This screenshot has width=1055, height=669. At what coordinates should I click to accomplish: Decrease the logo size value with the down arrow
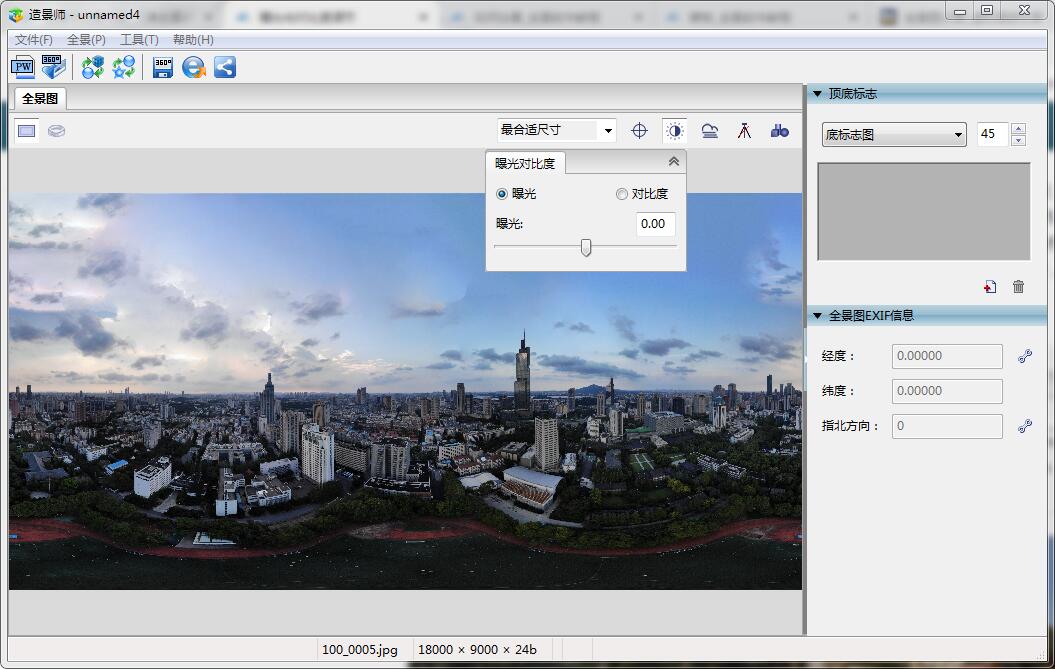[x=1019, y=140]
